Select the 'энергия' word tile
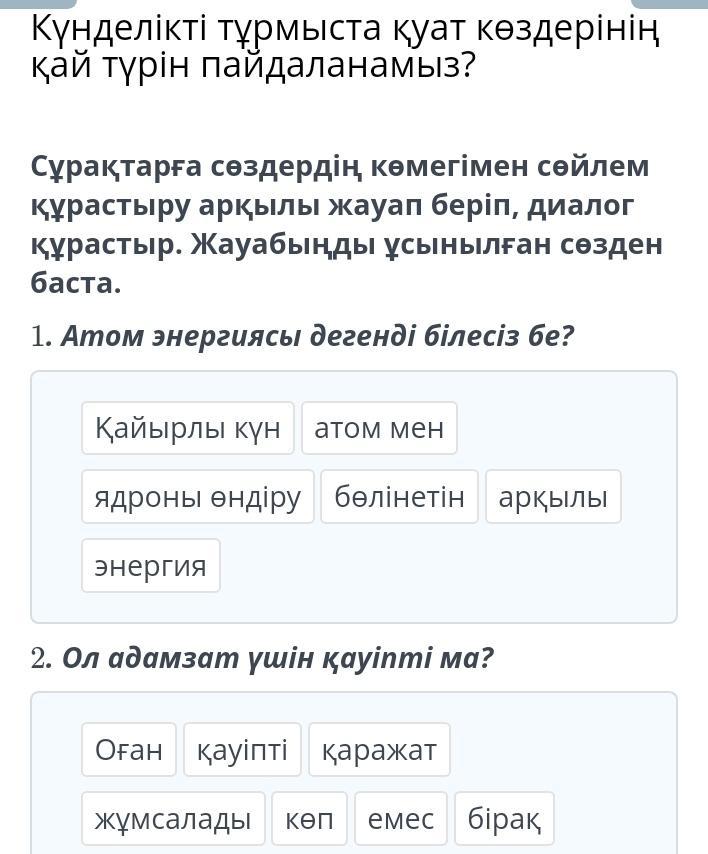708x854 pixels. (151, 565)
